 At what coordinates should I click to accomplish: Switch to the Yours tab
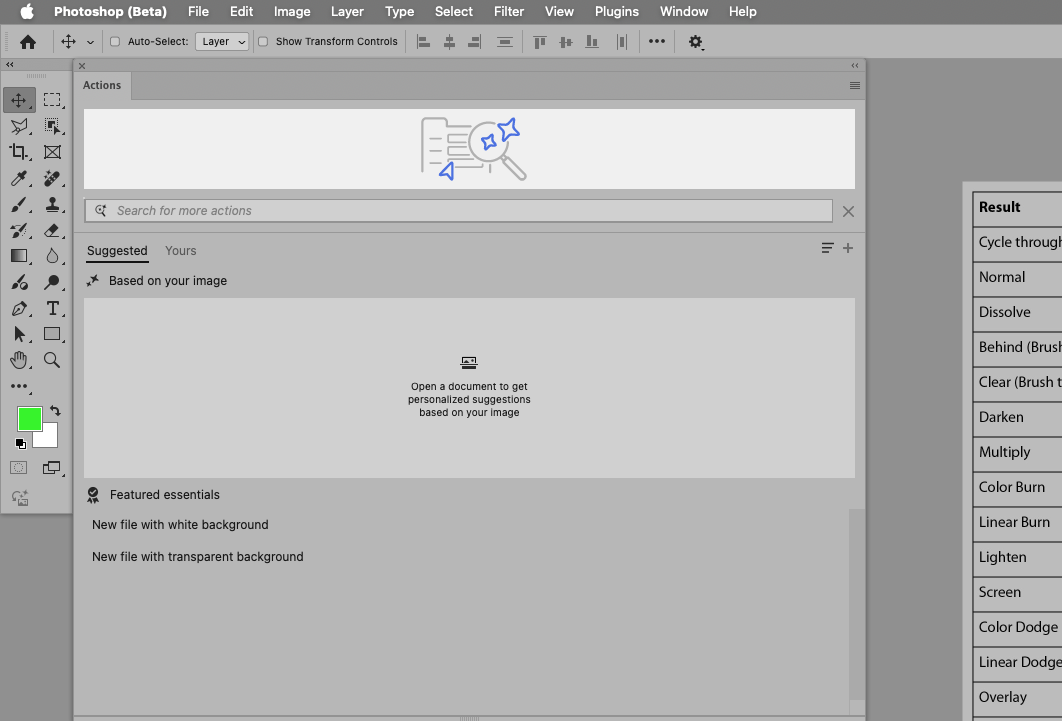[180, 251]
